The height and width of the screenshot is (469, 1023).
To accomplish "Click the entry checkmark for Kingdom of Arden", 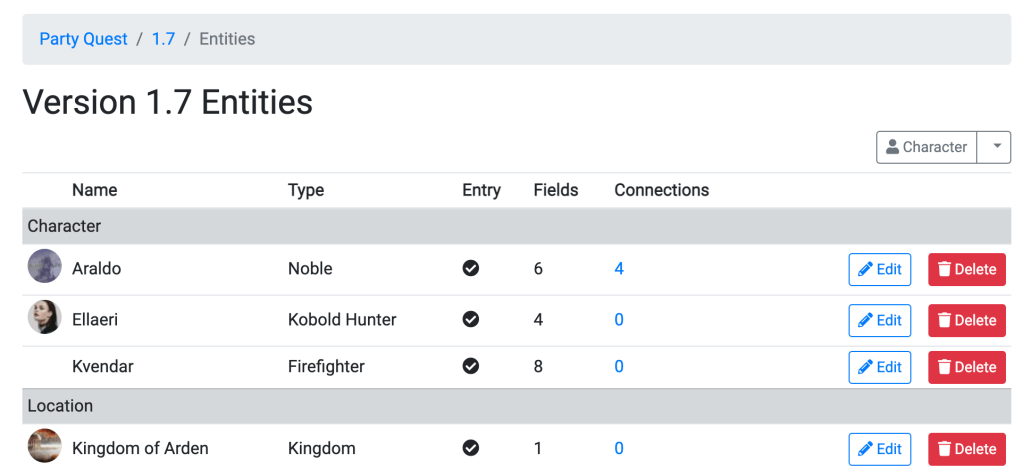I will (471, 448).
